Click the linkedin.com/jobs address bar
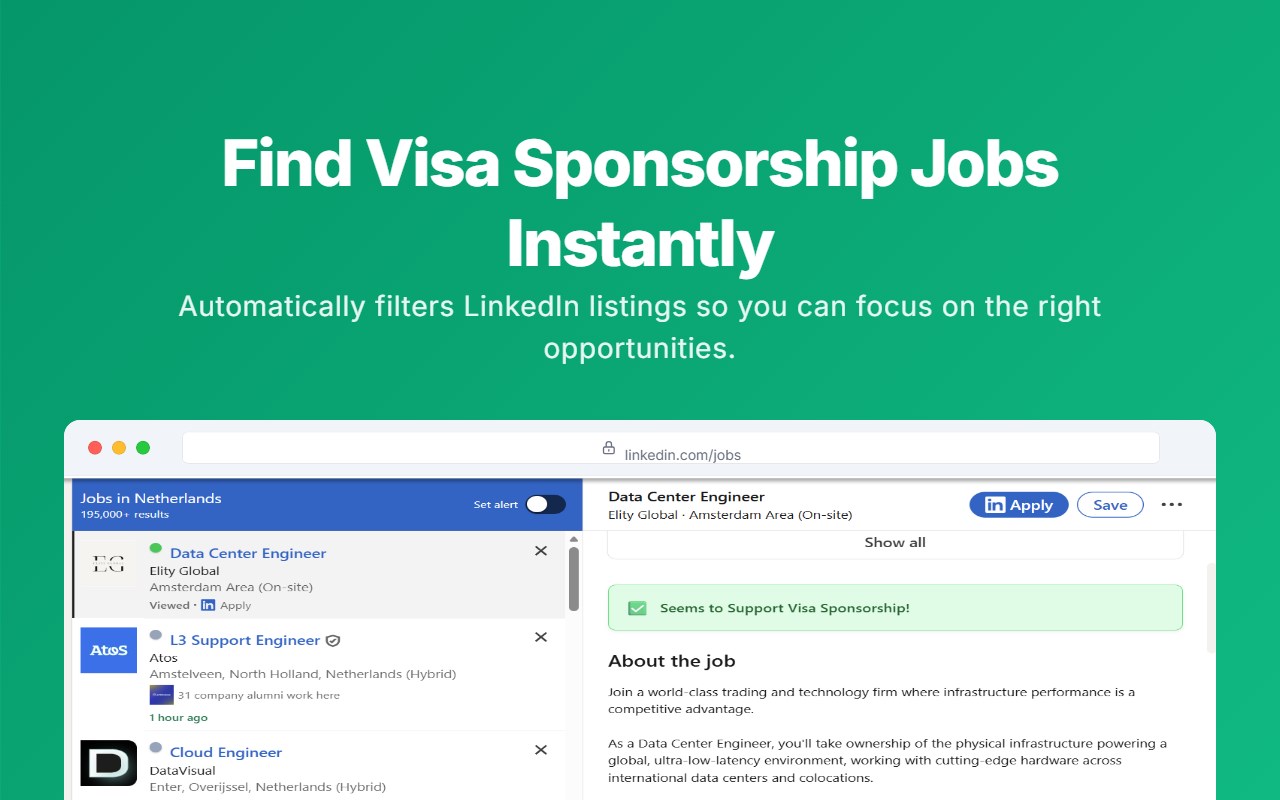This screenshot has width=1280, height=800. (671, 448)
